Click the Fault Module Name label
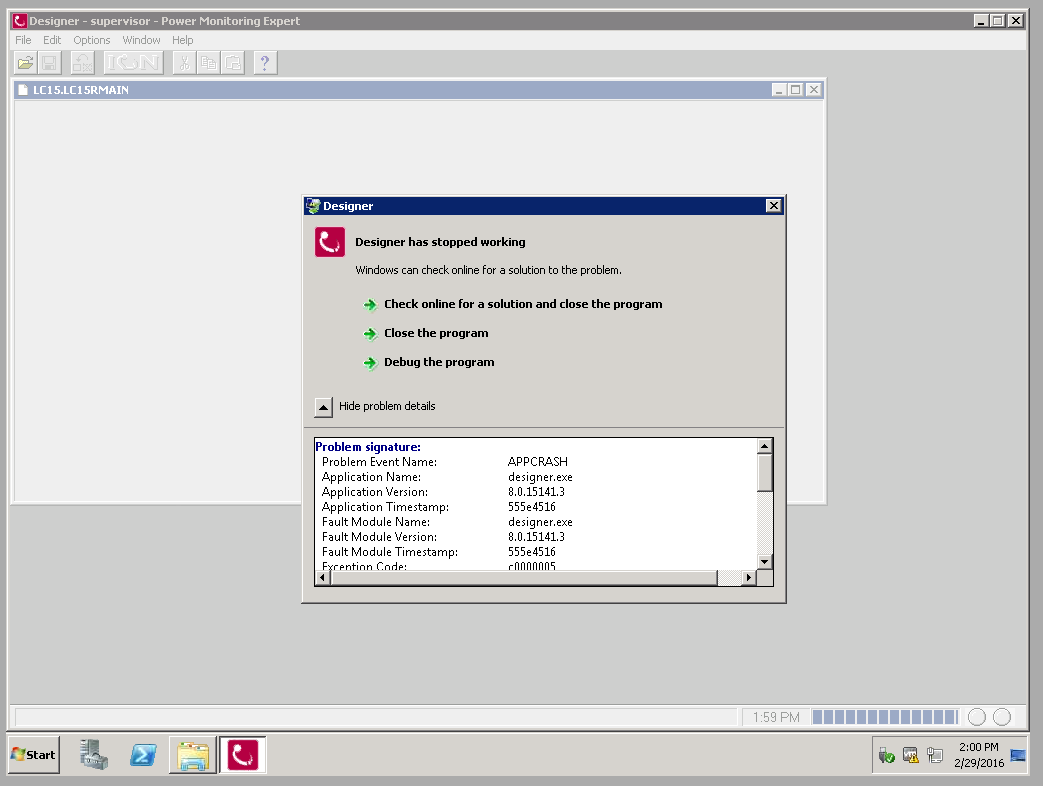The width and height of the screenshot is (1043, 786). click(x=376, y=522)
